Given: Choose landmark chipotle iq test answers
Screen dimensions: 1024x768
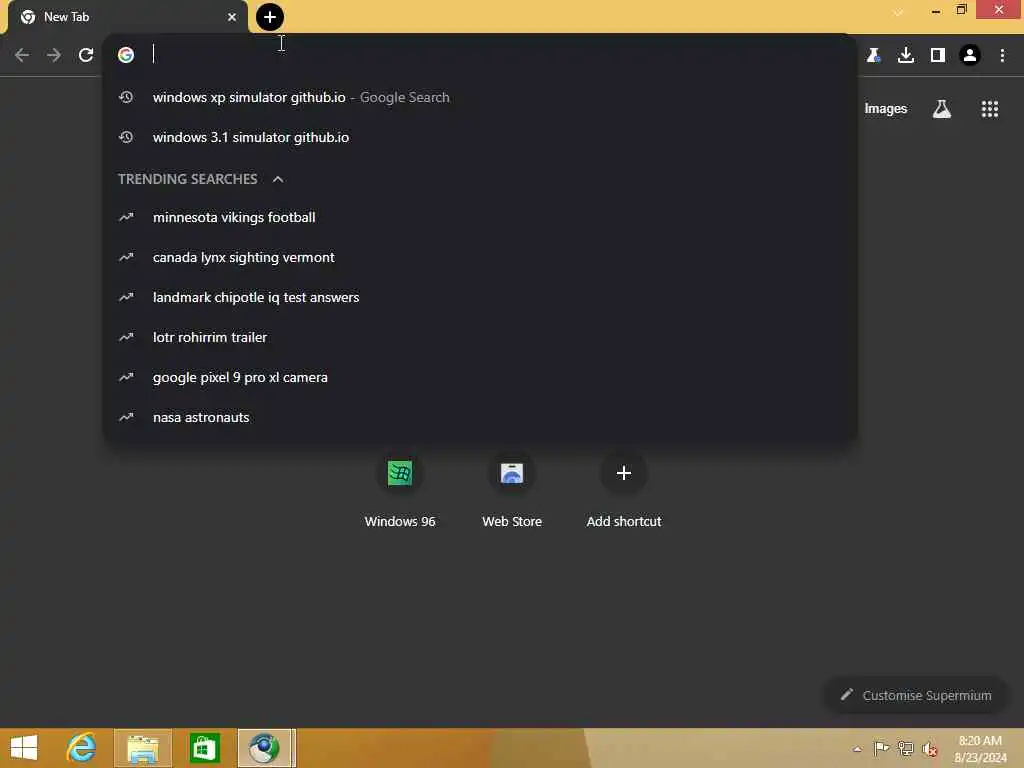Looking at the screenshot, I should (480, 297).
